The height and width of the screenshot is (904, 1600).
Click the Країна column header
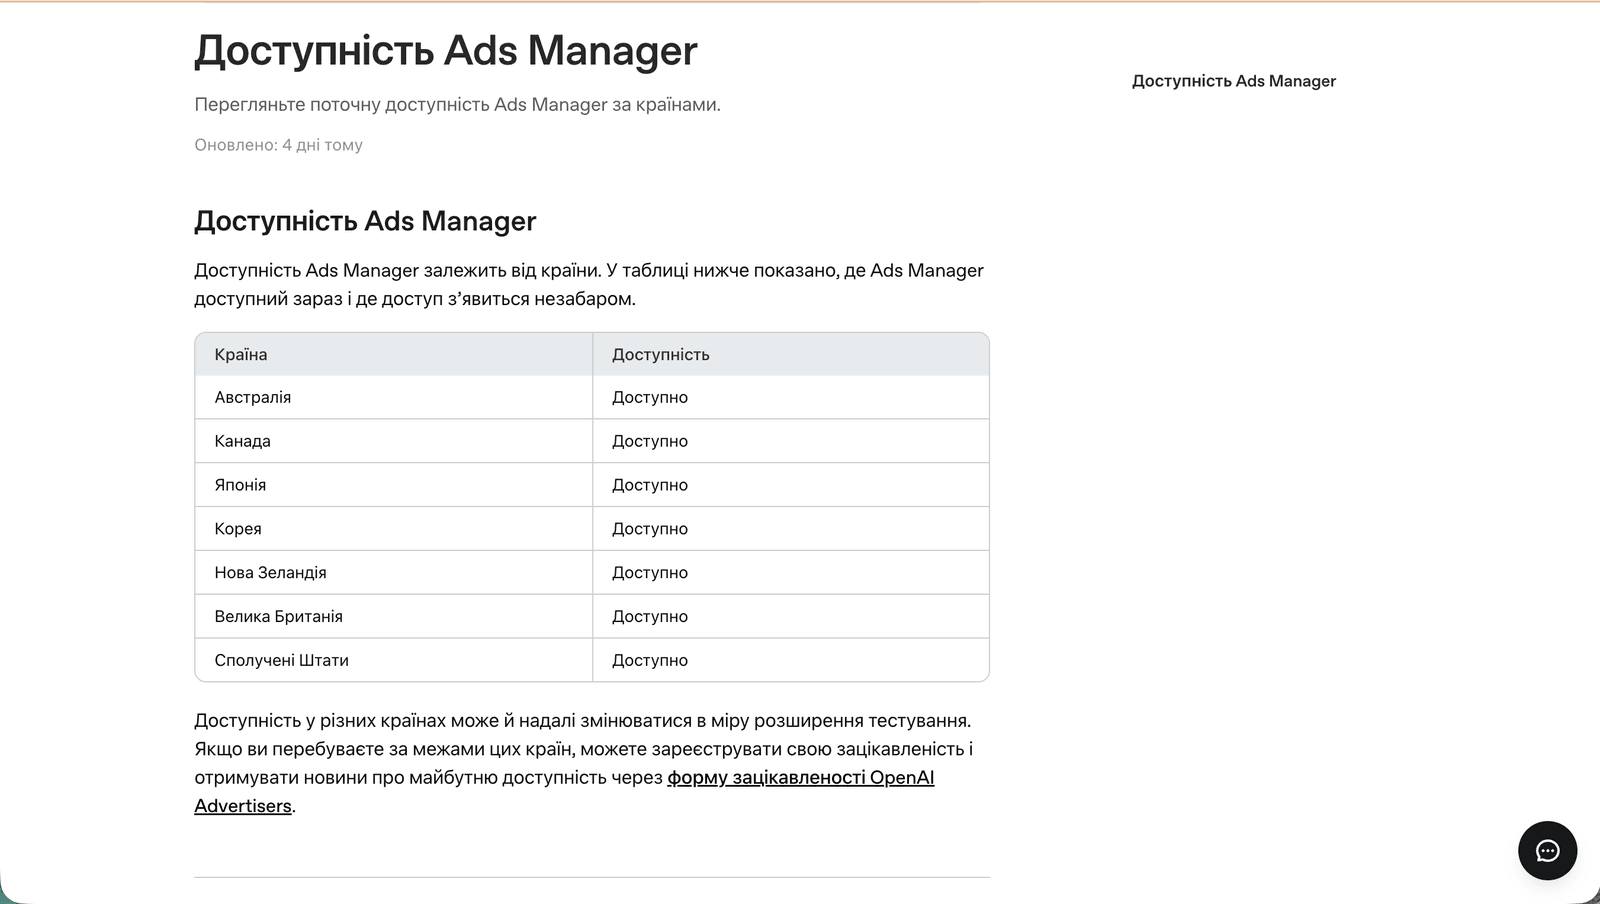tap(394, 354)
